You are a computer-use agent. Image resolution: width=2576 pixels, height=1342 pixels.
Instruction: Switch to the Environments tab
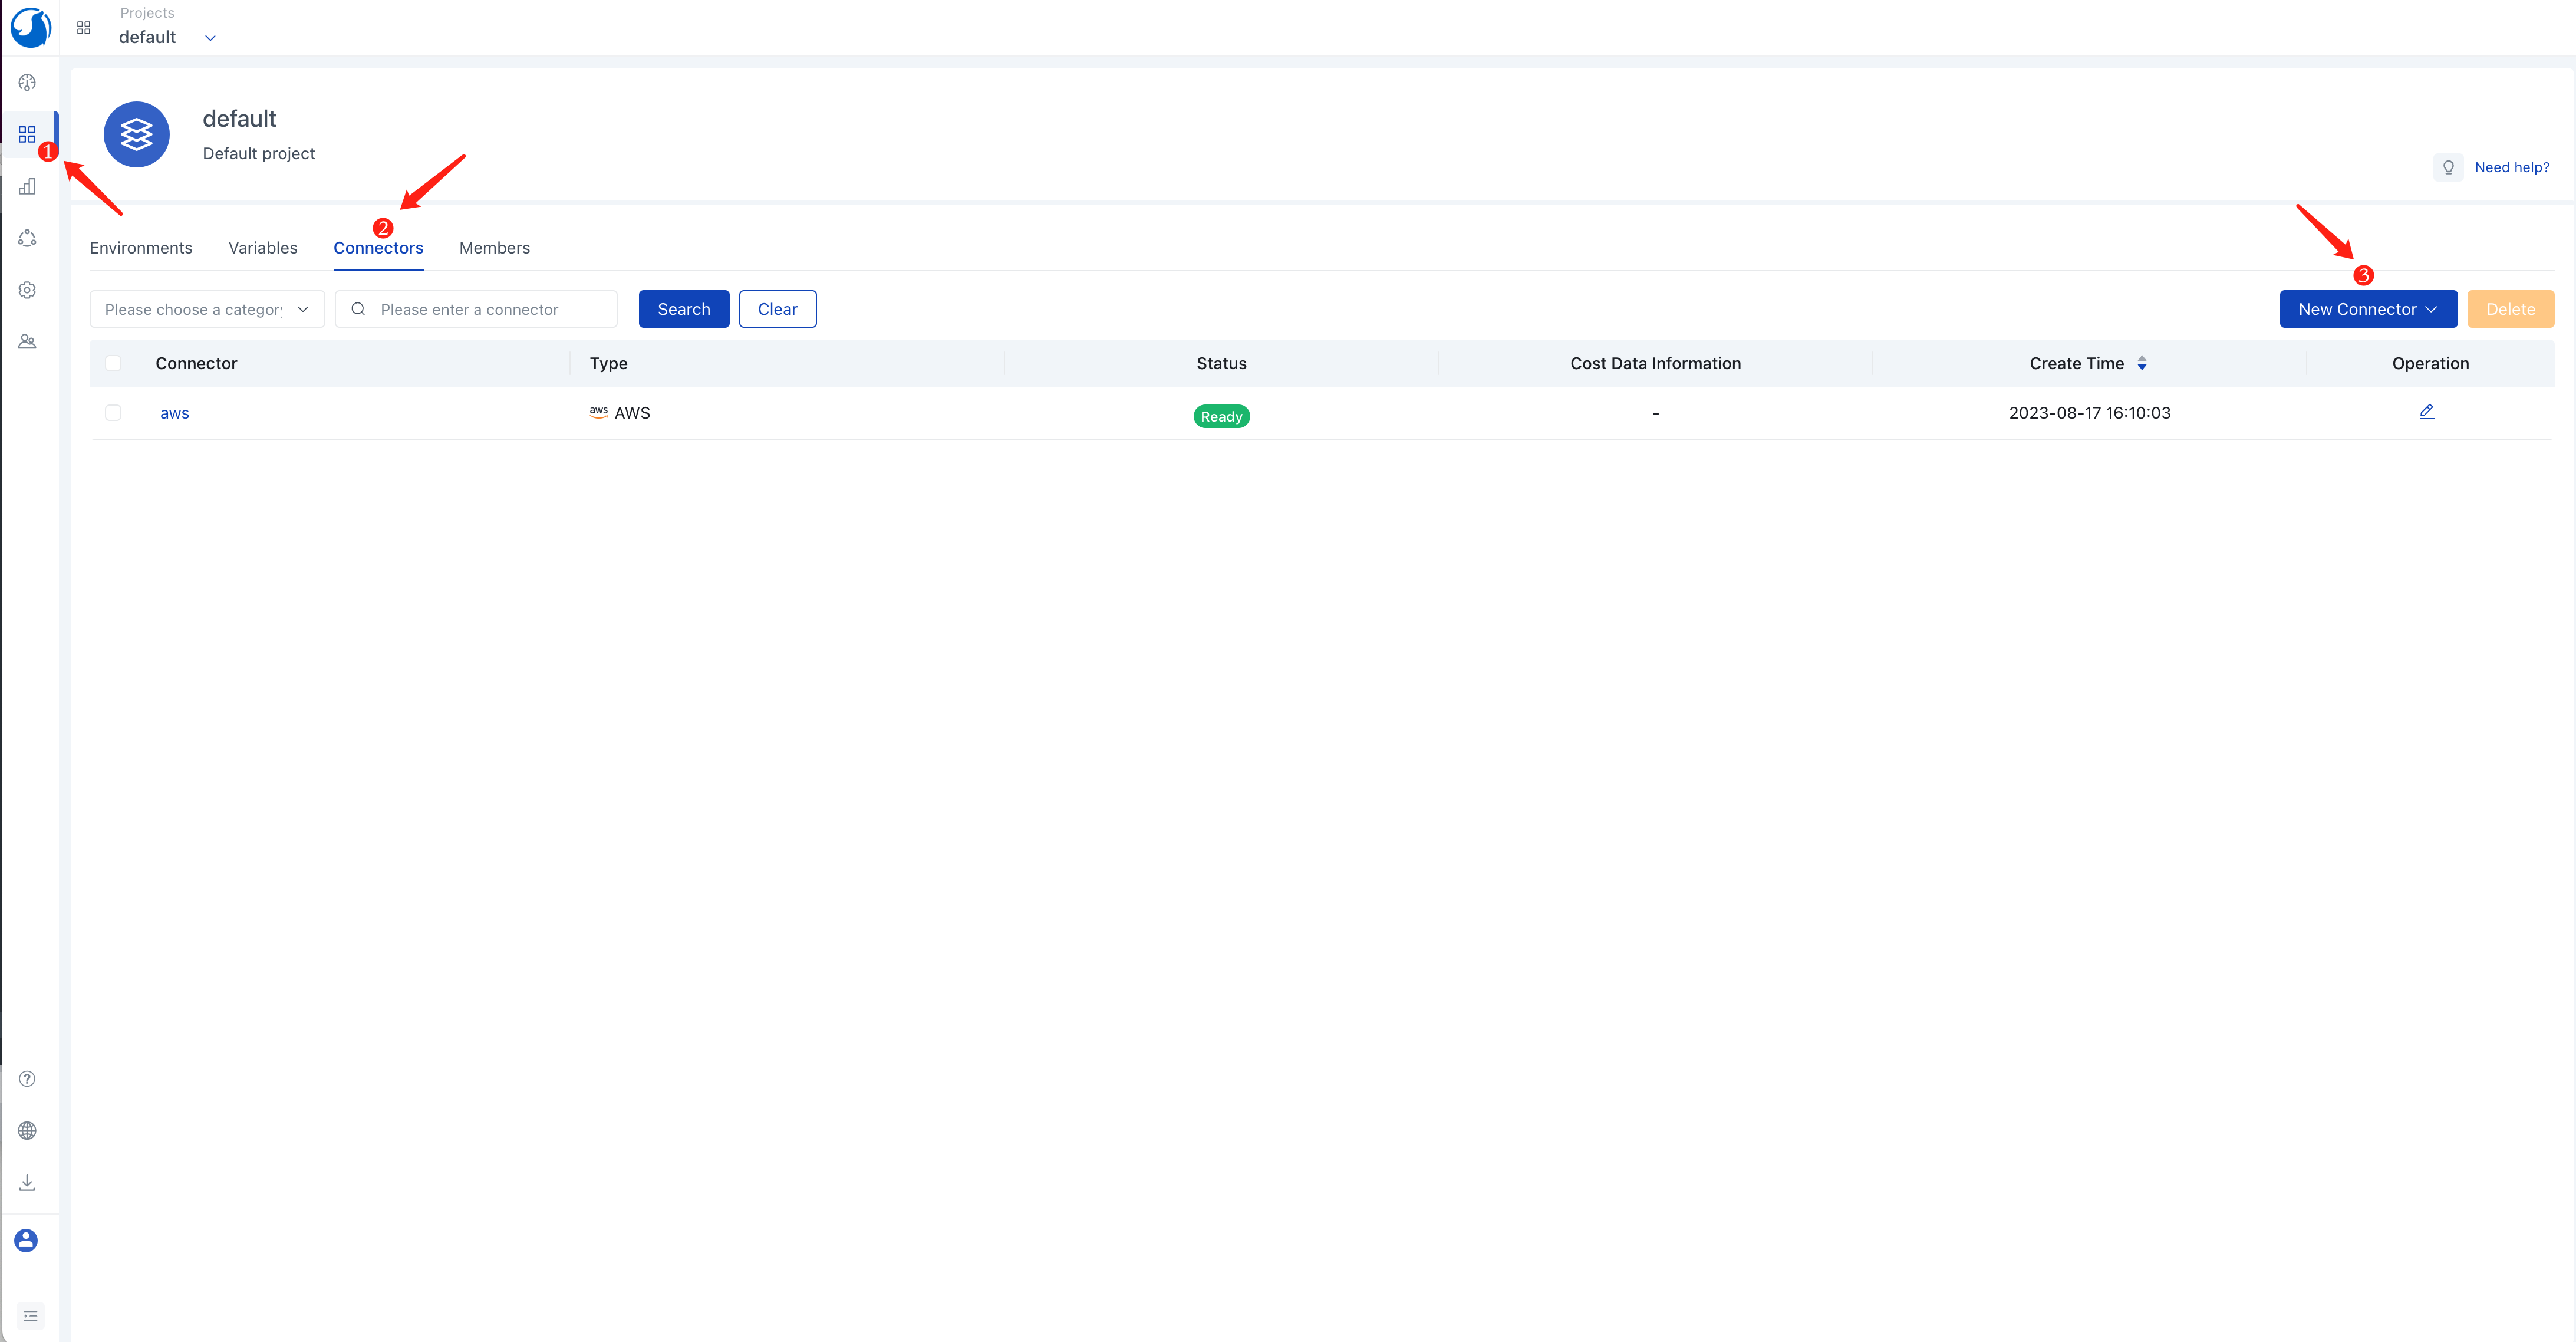coord(141,248)
